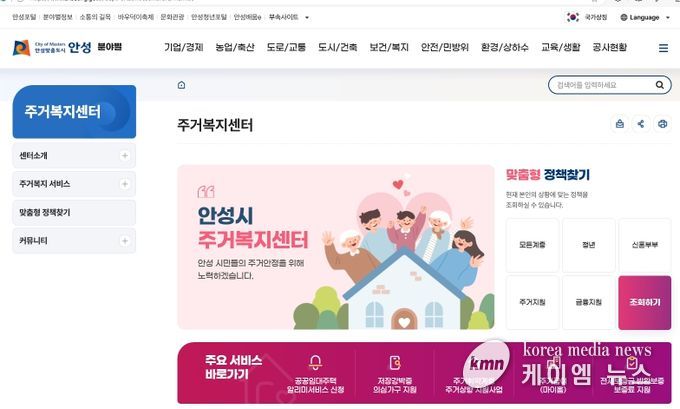Click the Anseong city logo
Image resolution: width=680 pixels, height=409 pixels.
tap(67, 47)
